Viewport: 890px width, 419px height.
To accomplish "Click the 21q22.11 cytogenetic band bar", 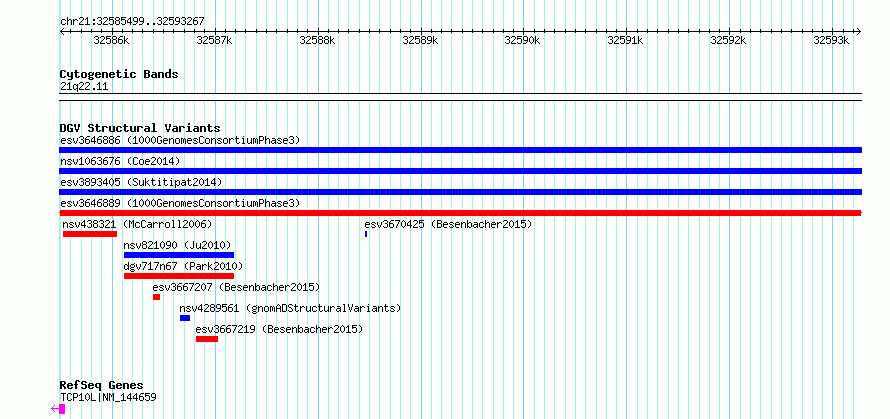I will coord(460,97).
